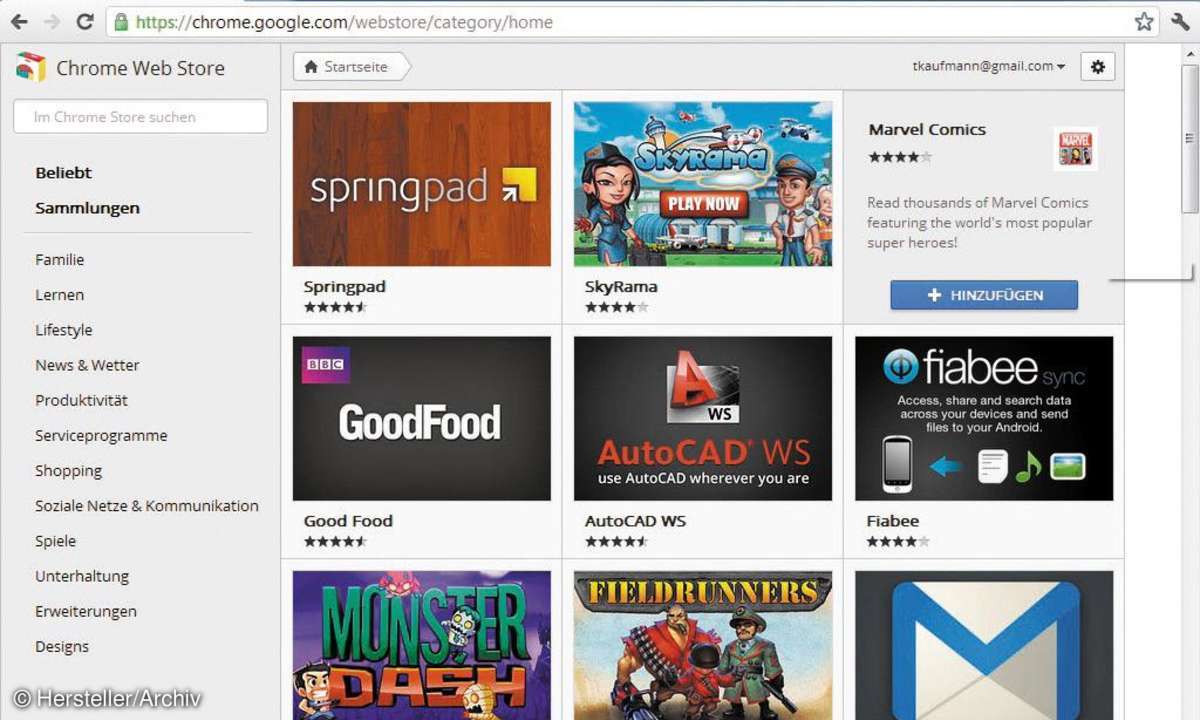Browse the Spiele category
1200x720 pixels.
56,541
